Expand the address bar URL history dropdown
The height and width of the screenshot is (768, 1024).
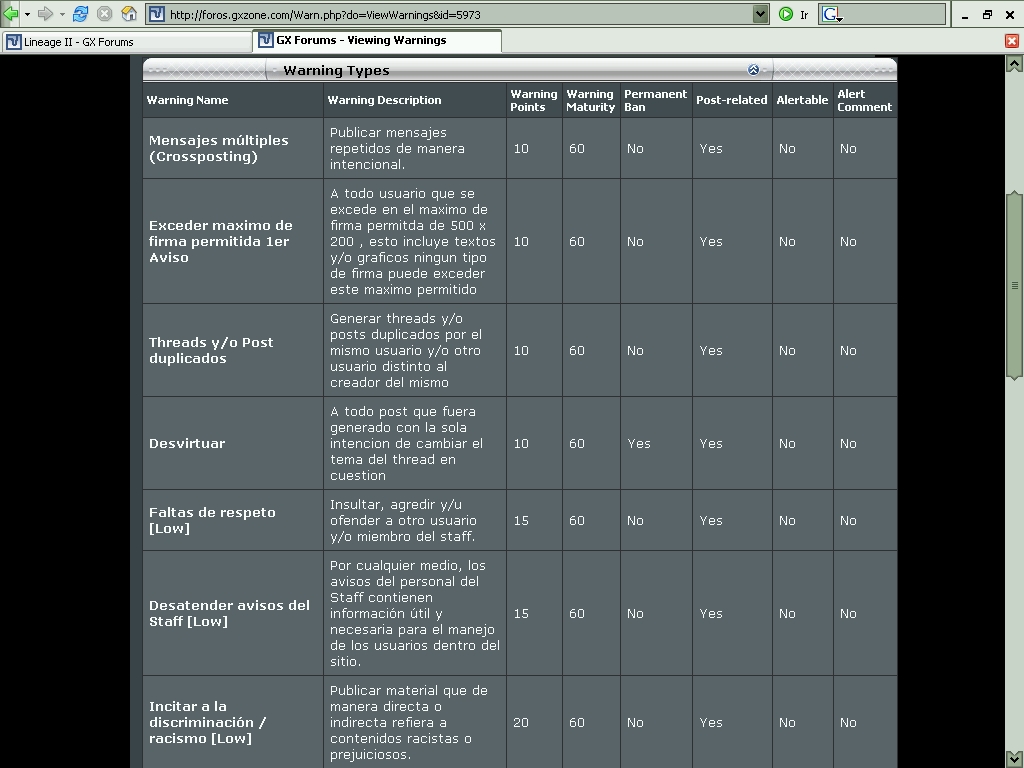(760, 14)
